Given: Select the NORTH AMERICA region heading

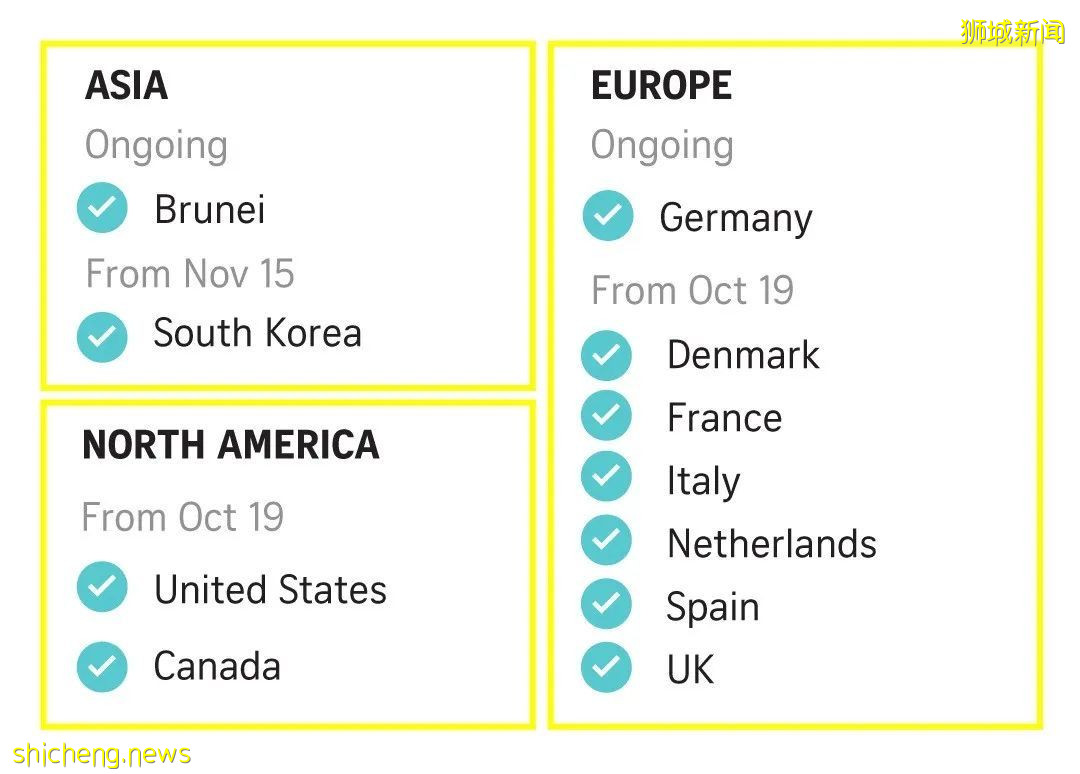Looking at the screenshot, I should [x=231, y=445].
